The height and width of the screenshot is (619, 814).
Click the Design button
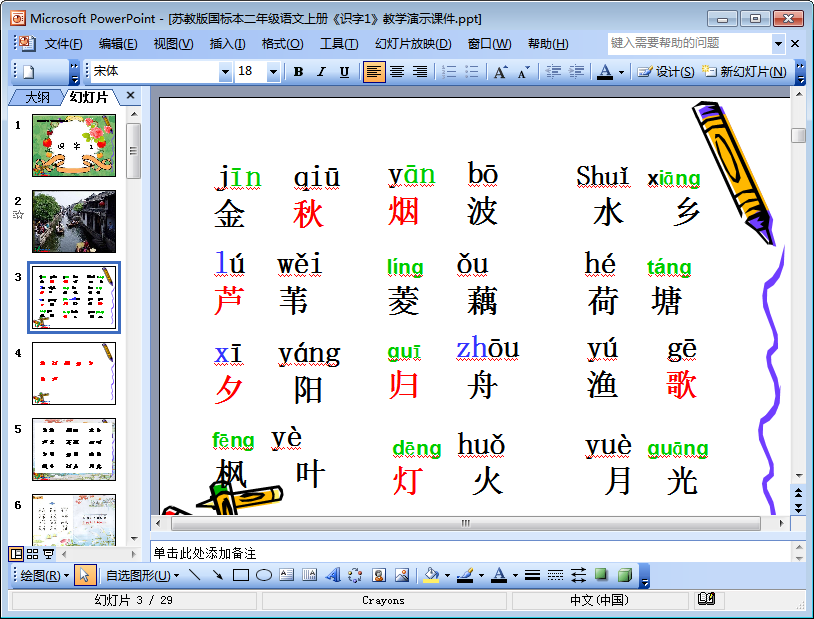pyautogui.click(x=666, y=72)
